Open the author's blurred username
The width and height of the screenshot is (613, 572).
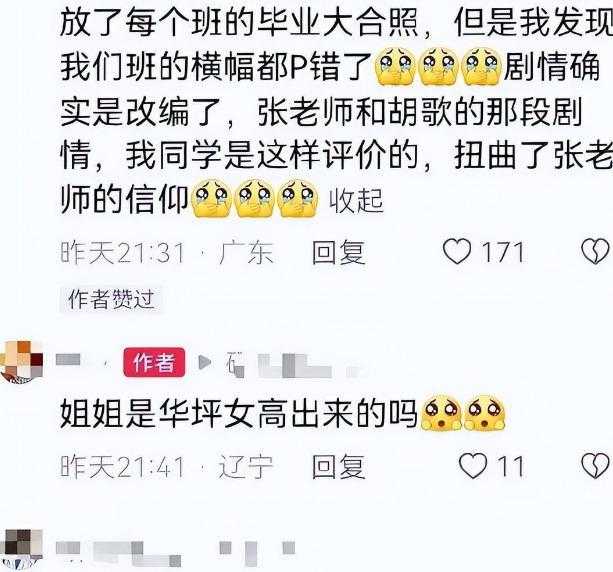point(68,360)
